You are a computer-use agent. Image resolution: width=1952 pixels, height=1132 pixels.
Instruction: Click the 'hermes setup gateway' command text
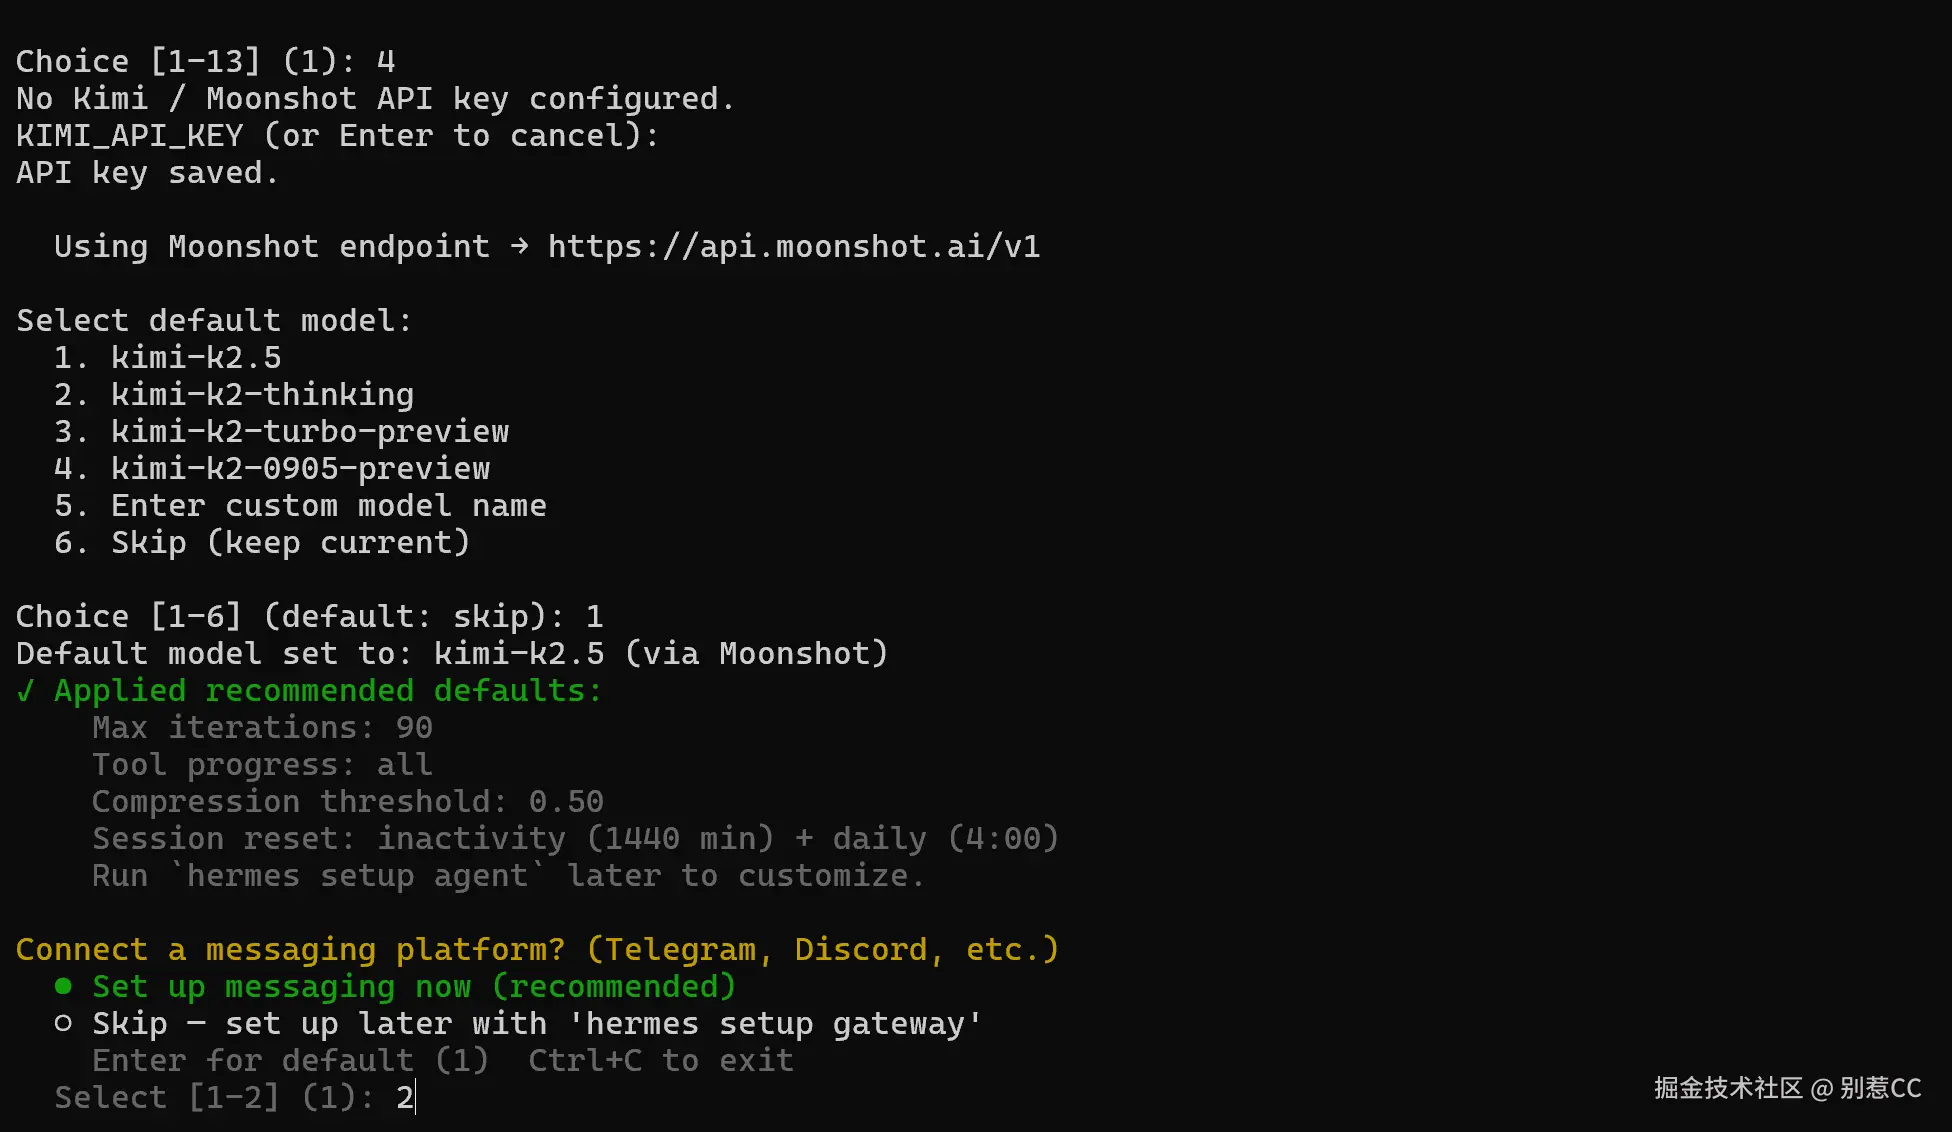[x=775, y=1024]
